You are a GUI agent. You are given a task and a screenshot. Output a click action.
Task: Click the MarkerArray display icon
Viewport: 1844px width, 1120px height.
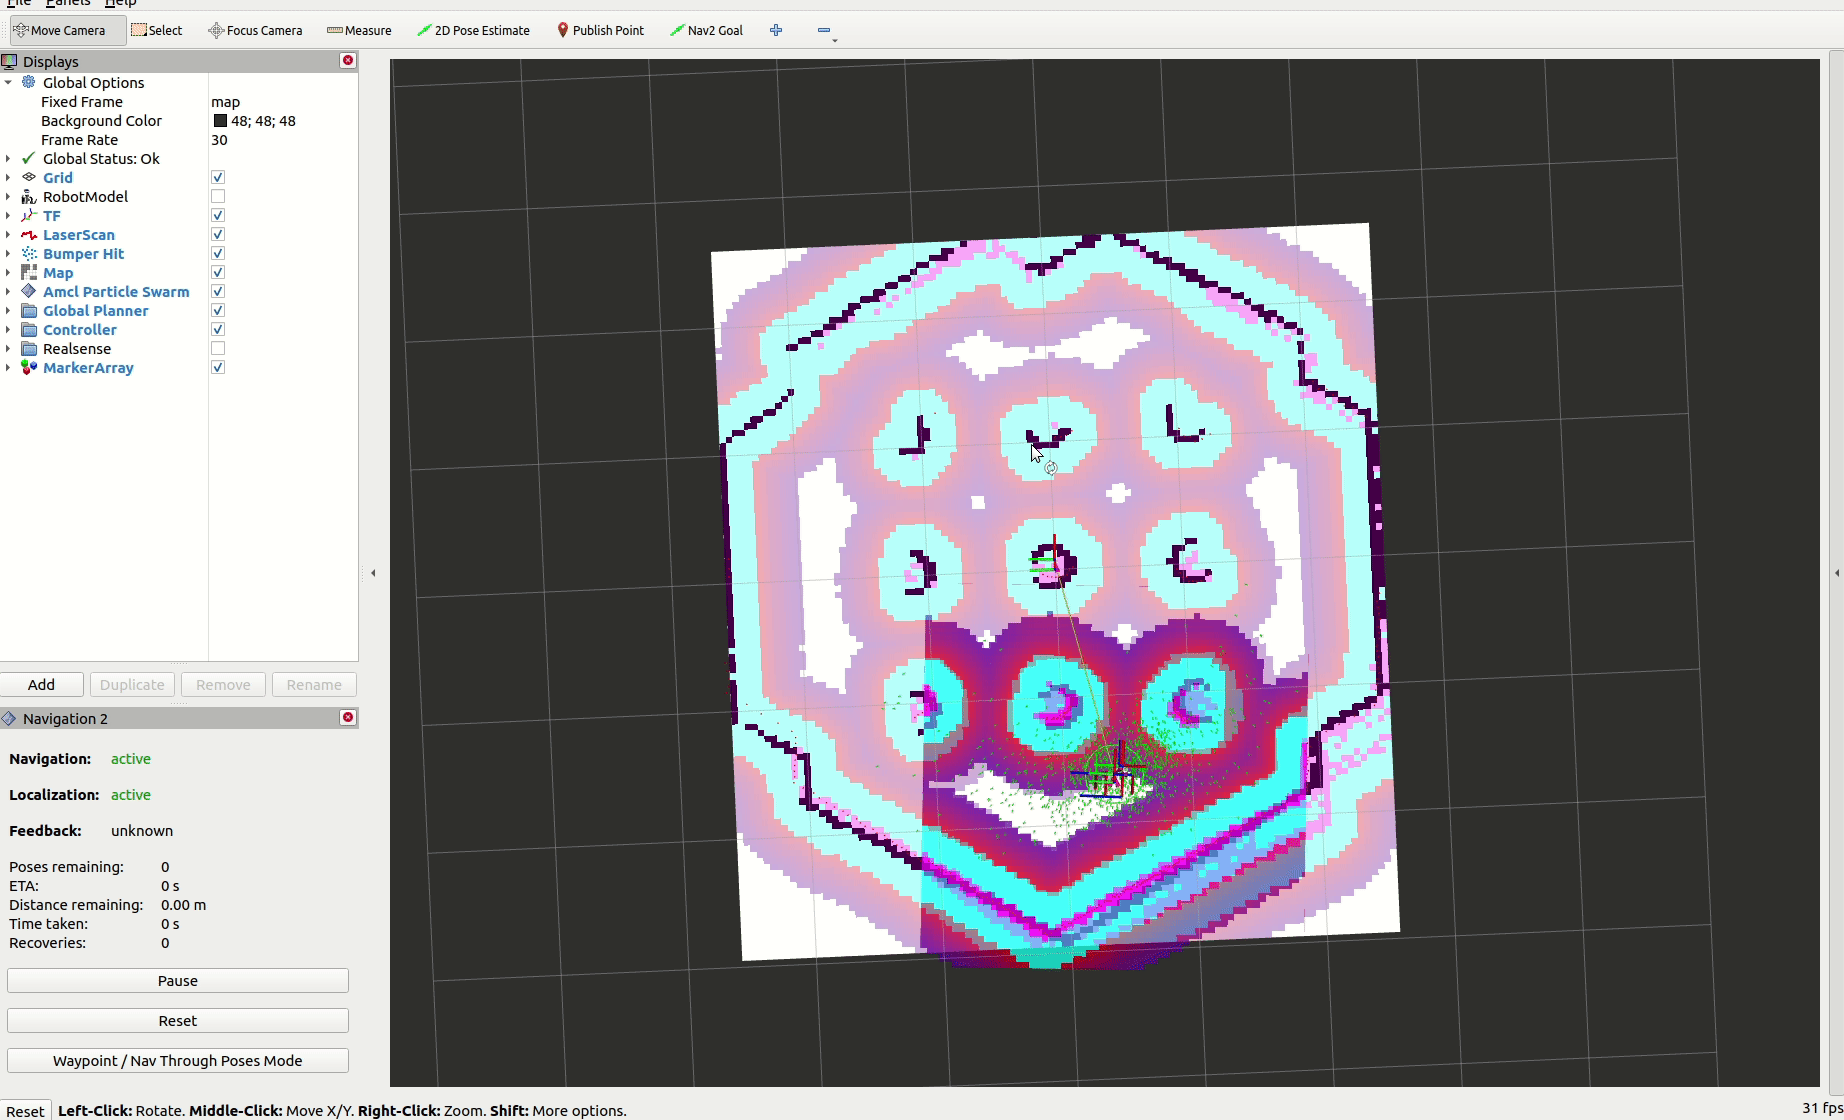coord(29,367)
